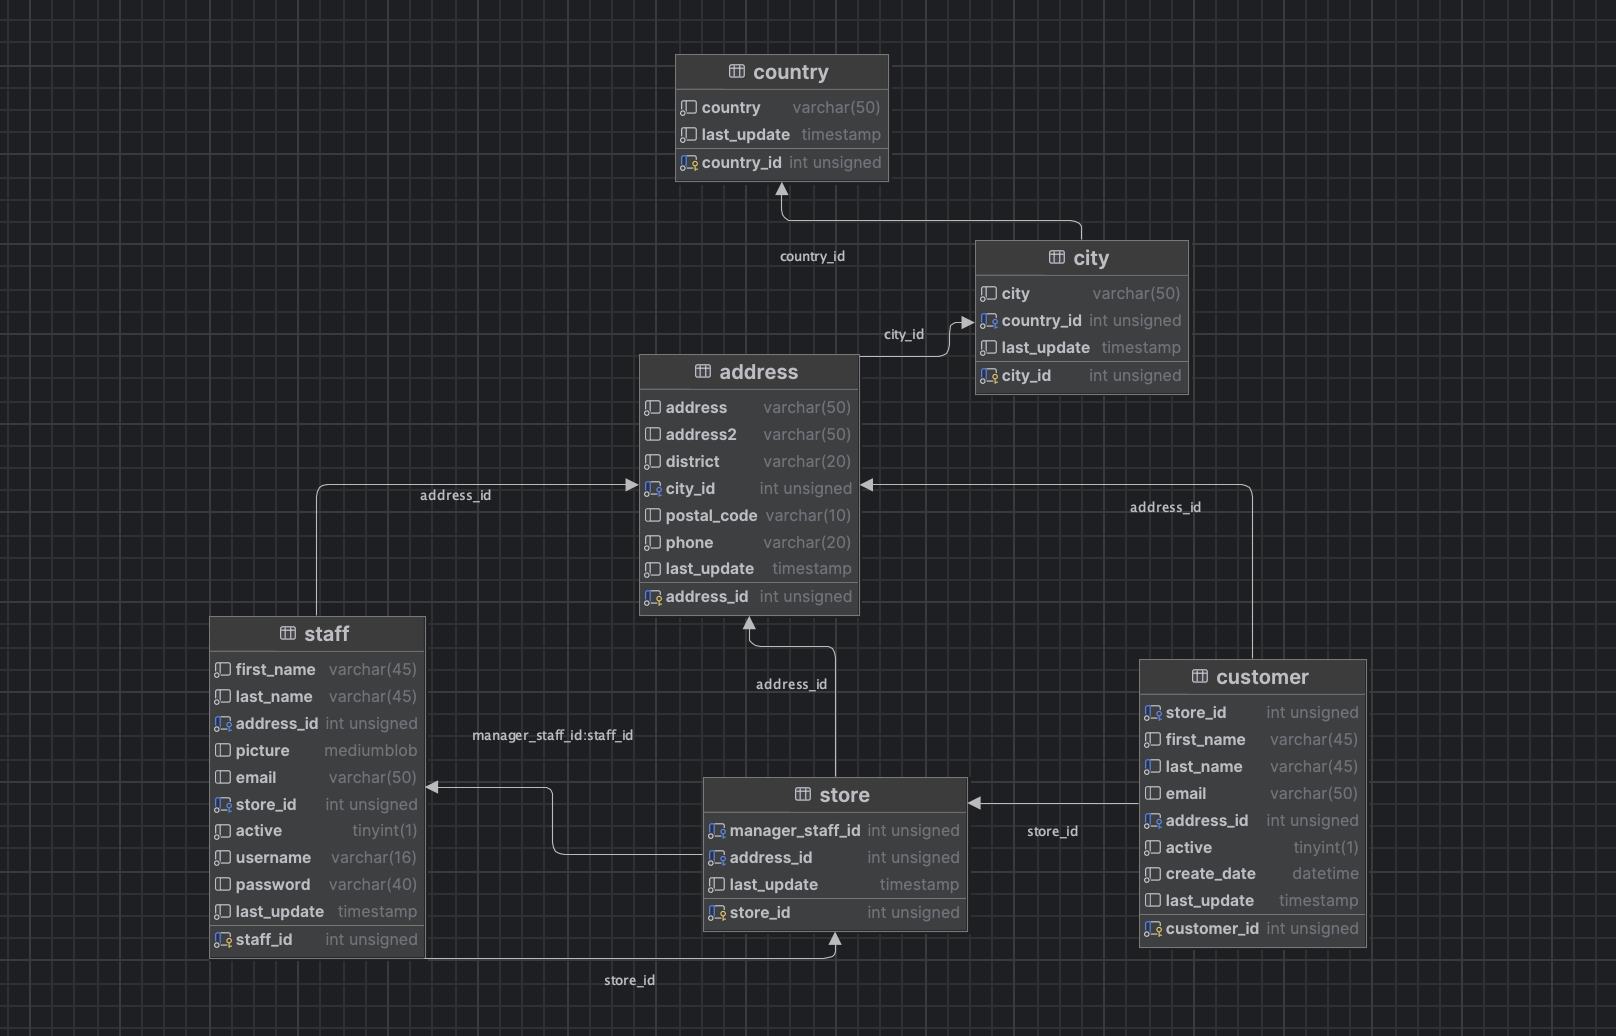The image size is (1616, 1036).
Task: Click address_id edge label above store table
Action: tap(791, 684)
